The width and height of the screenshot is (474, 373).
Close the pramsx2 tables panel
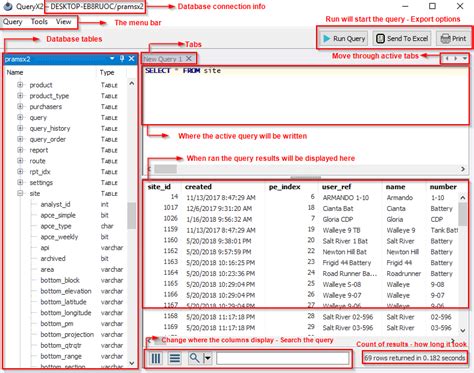[x=132, y=59]
